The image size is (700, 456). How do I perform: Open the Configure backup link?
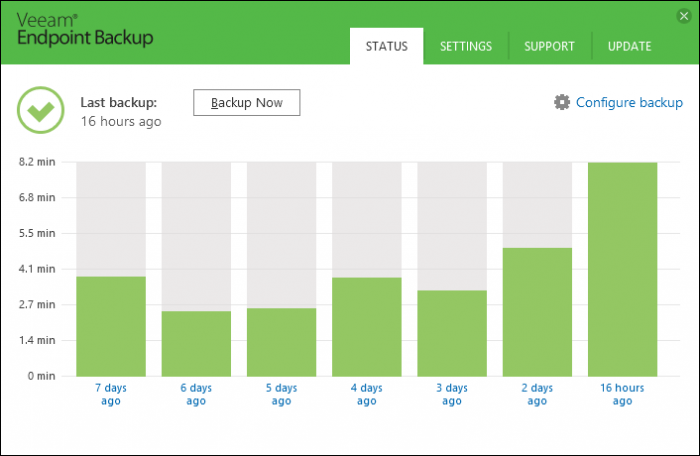pos(629,102)
